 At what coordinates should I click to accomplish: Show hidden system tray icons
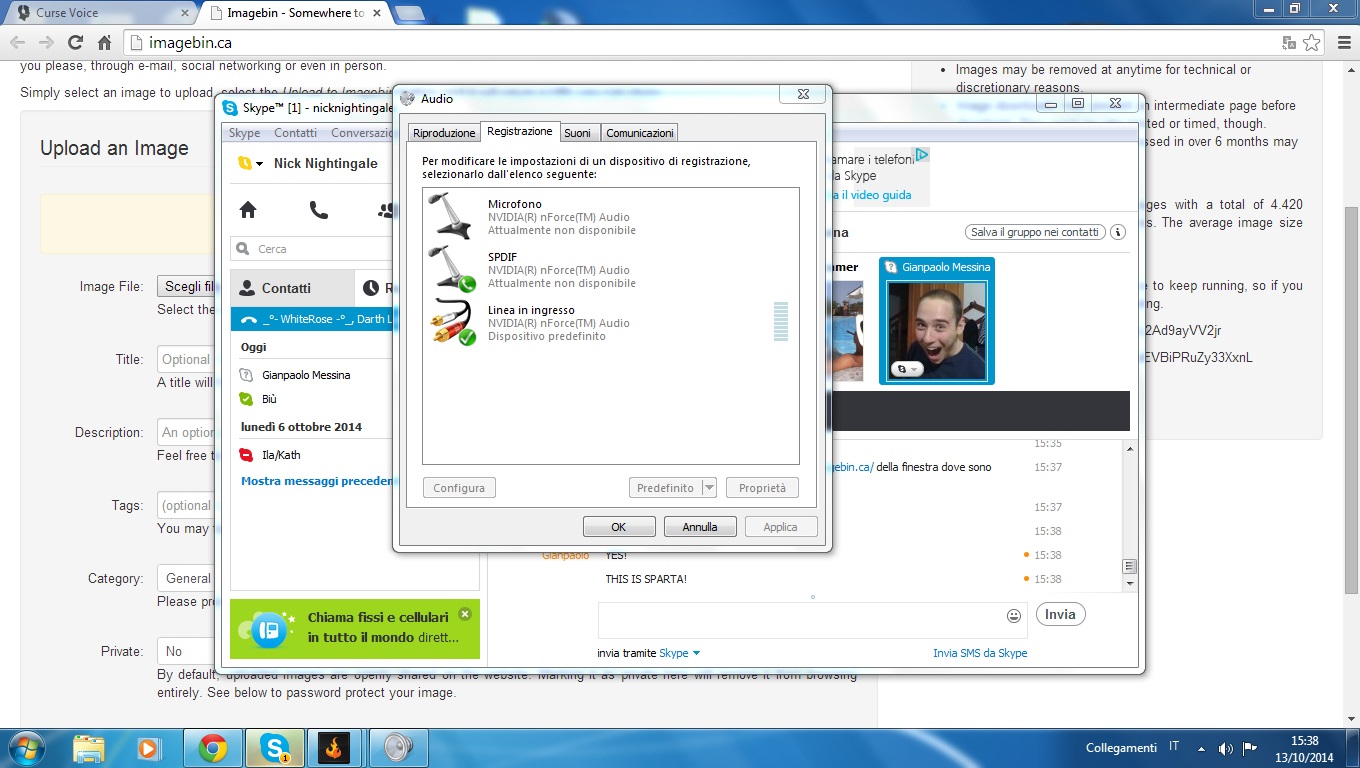[x=1201, y=748]
